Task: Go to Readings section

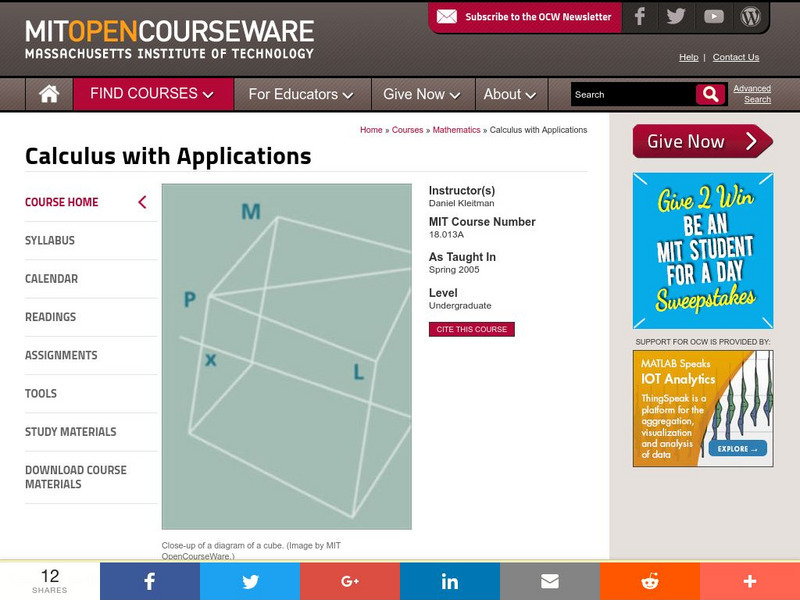Action: tap(51, 317)
